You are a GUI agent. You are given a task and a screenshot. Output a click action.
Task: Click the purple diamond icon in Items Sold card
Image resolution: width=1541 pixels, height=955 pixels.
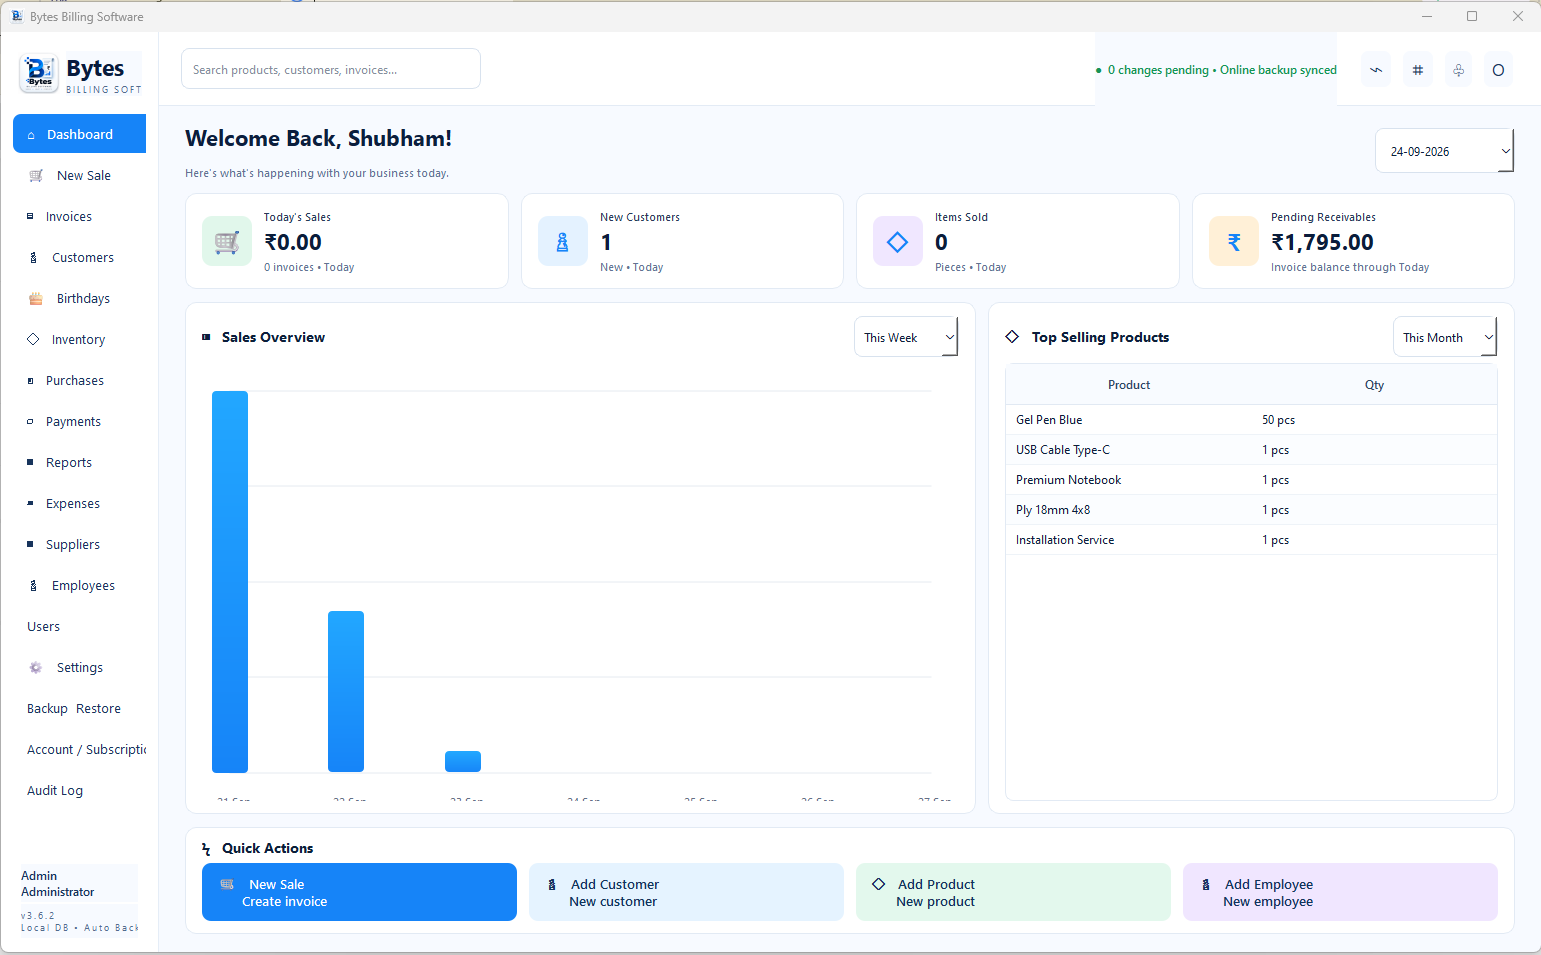[x=898, y=242]
